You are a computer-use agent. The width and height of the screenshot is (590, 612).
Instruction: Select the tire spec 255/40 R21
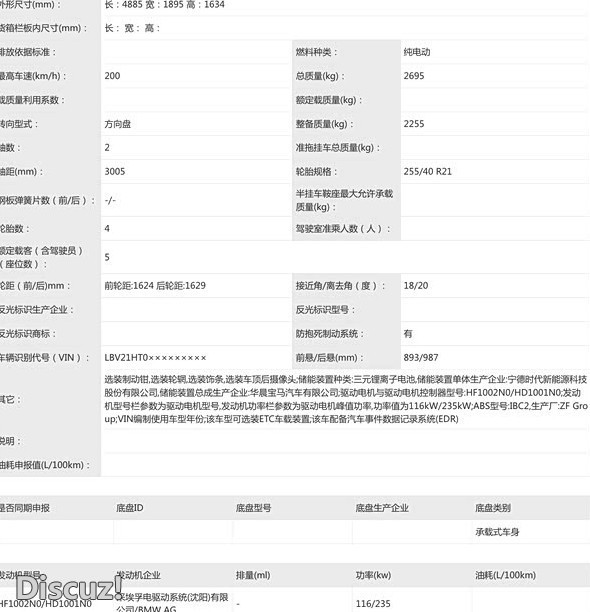[x=427, y=171]
